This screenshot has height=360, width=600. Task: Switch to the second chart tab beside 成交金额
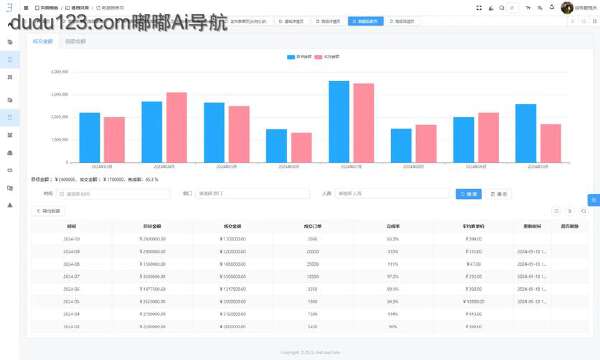(x=75, y=41)
